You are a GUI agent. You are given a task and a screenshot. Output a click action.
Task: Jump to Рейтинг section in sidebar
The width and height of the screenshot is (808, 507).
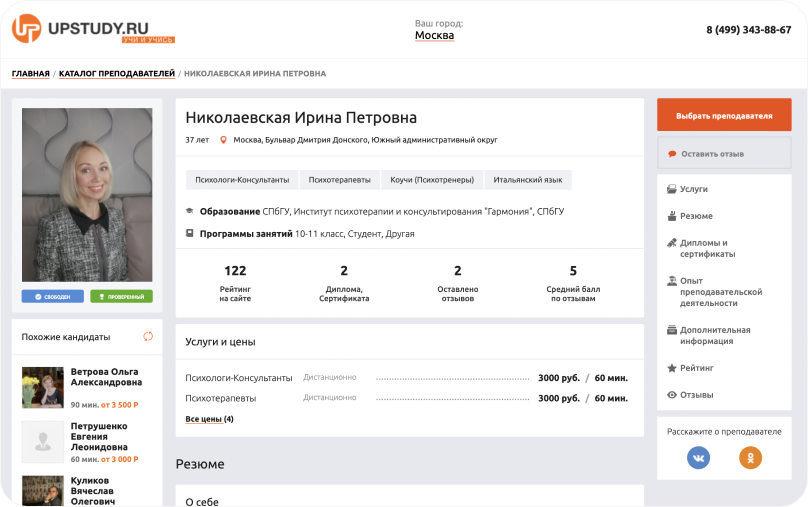point(697,368)
